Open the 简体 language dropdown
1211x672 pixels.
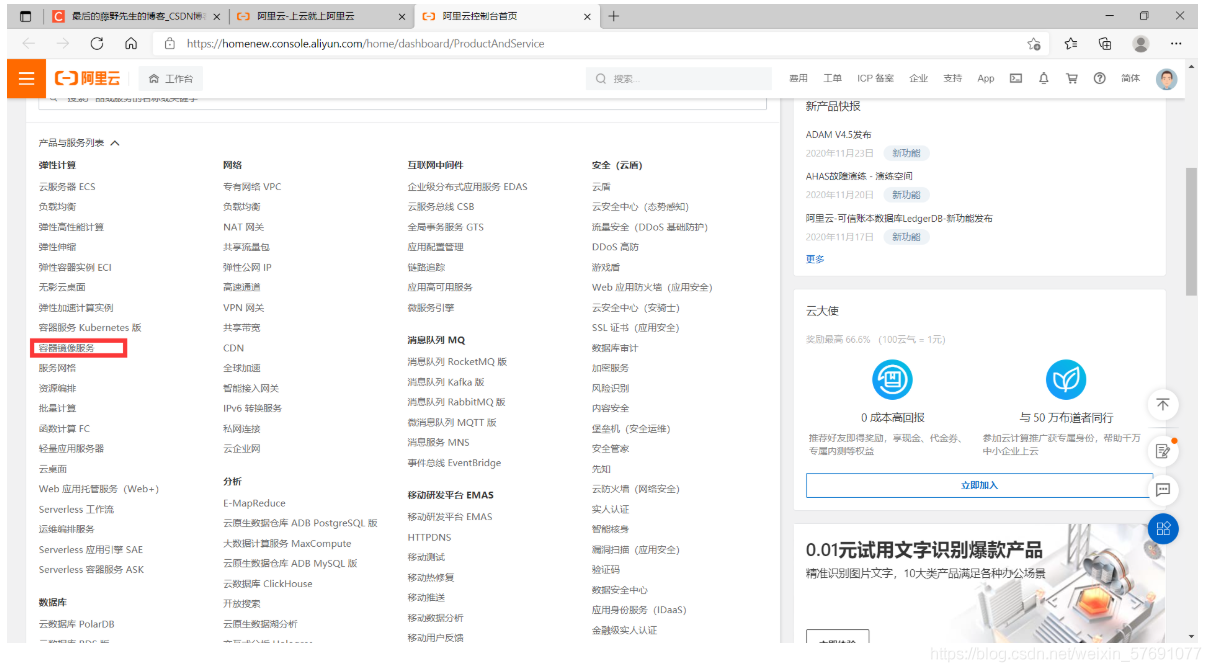pyautogui.click(x=1130, y=78)
